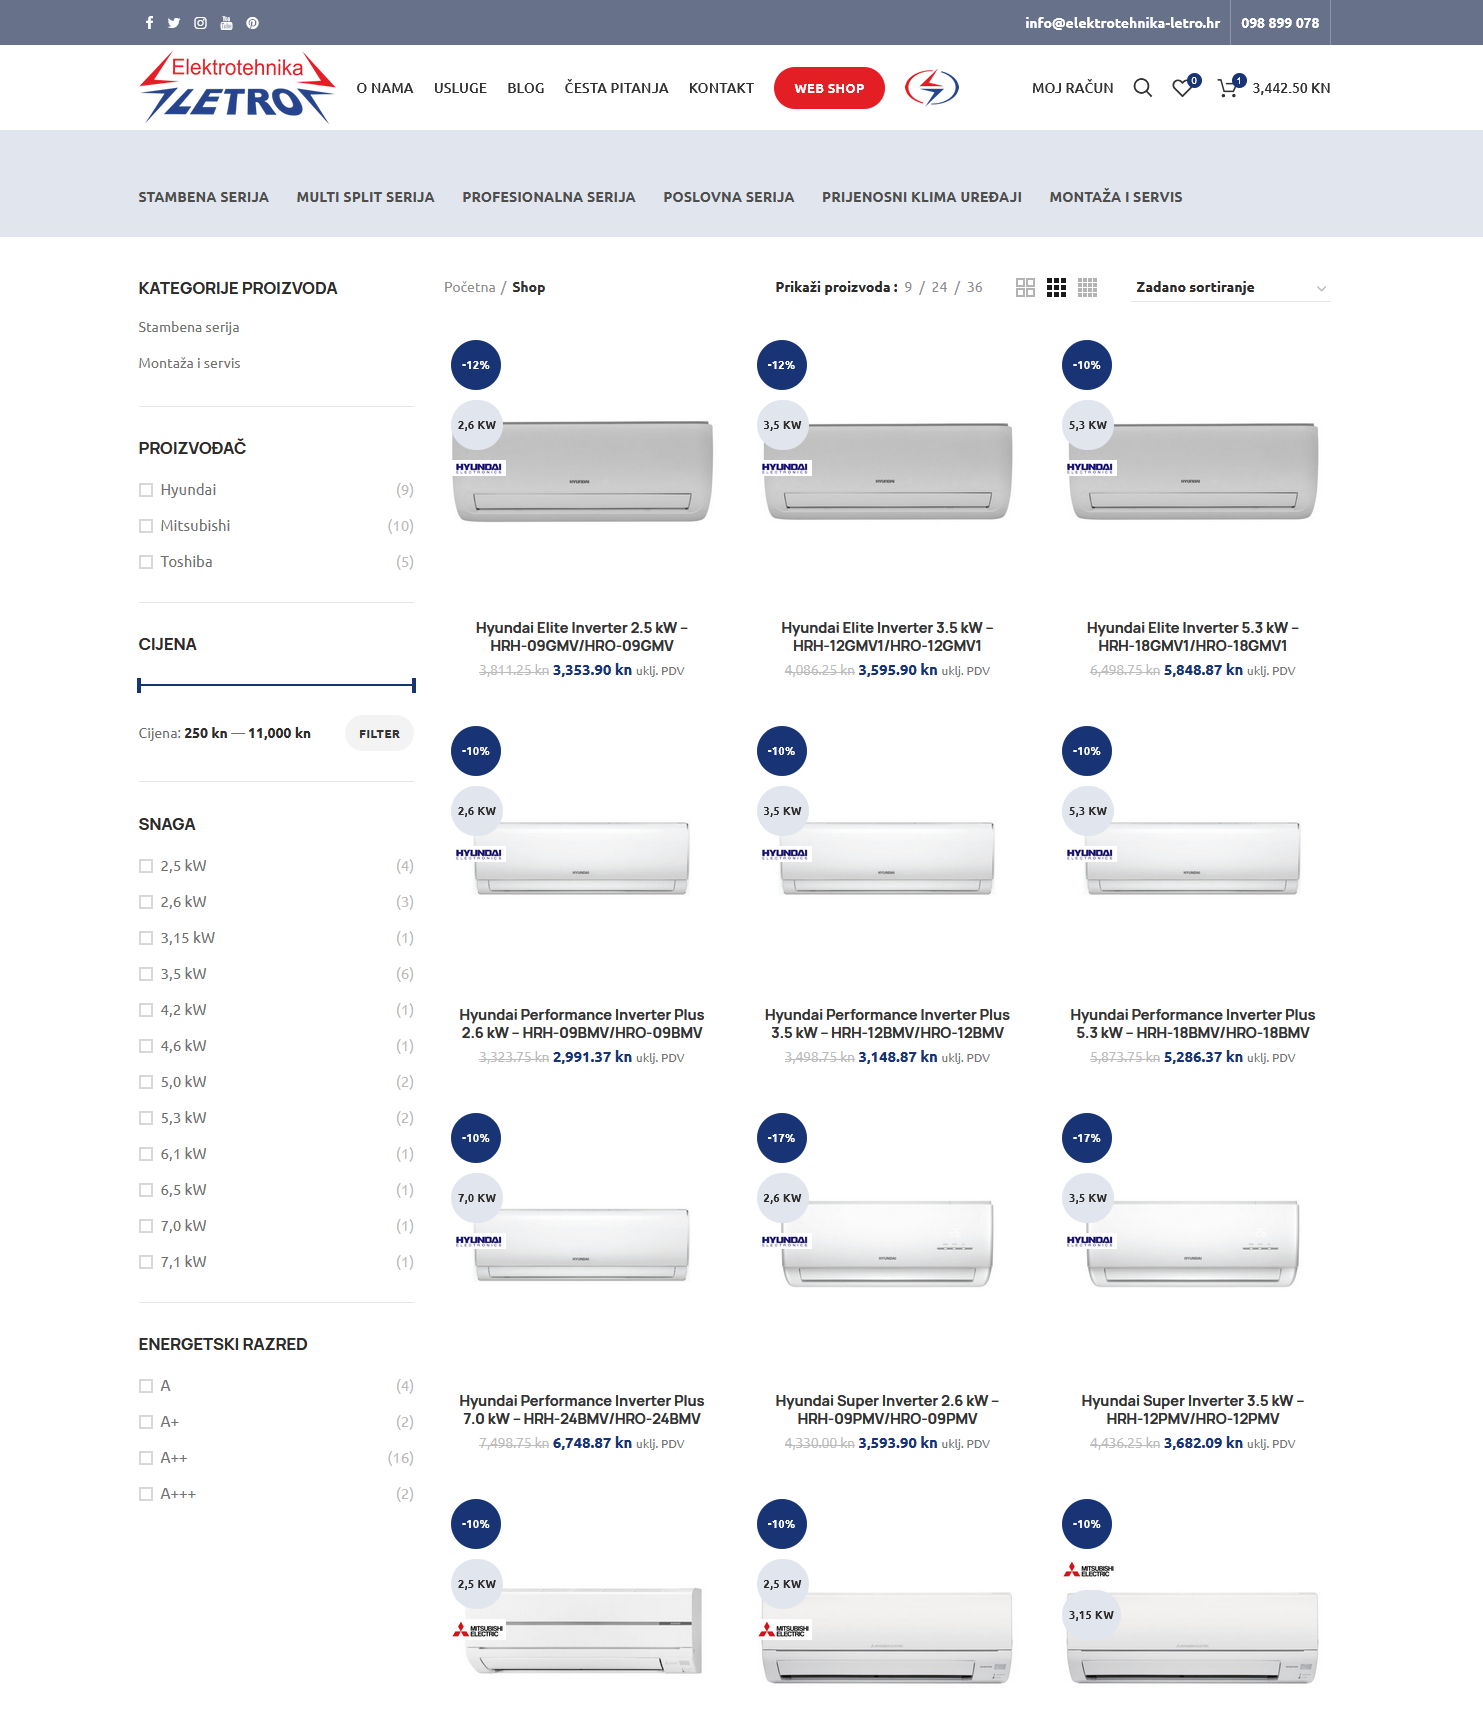Open the Pinterest social link icon
Viewport: 1483px width, 1717px height.
point(252,23)
